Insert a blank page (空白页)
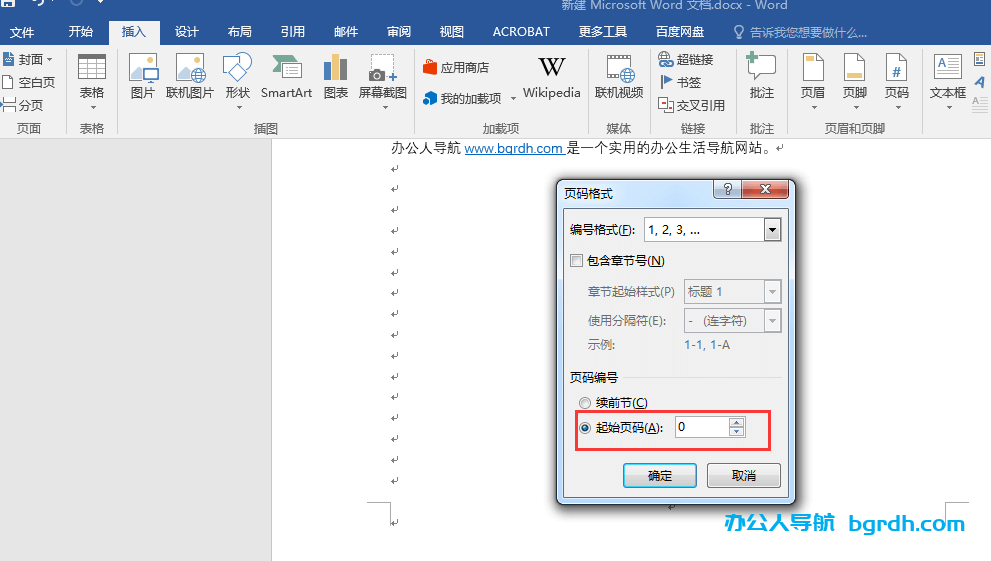 tap(28, 82)
